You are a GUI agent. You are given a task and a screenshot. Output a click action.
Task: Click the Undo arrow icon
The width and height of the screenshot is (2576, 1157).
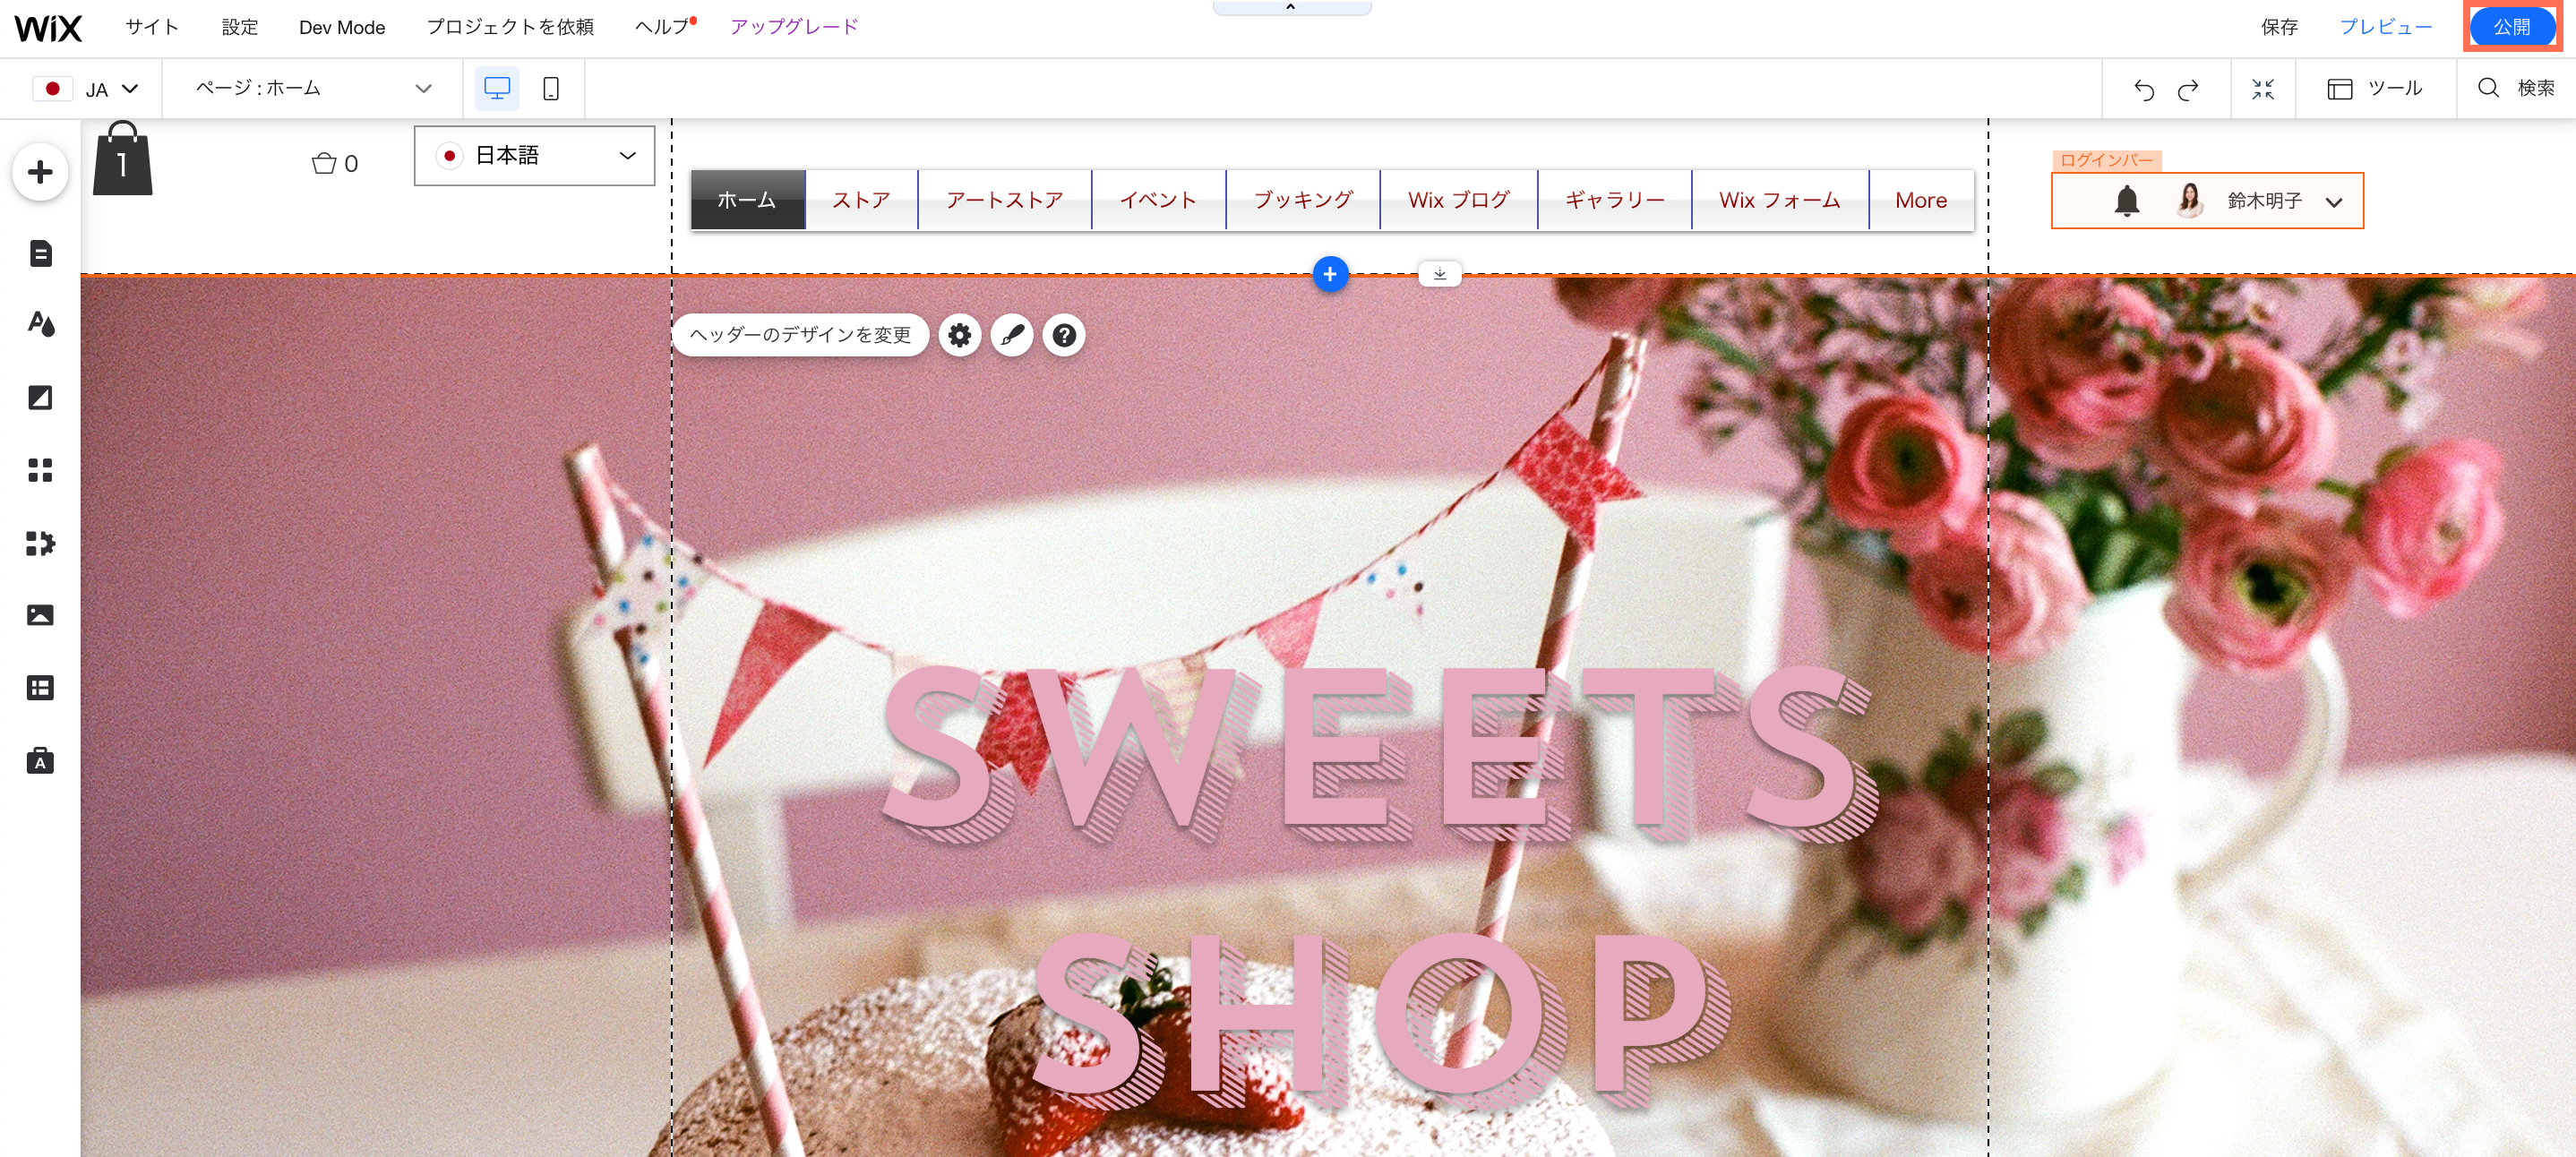tap(2143, 90)
